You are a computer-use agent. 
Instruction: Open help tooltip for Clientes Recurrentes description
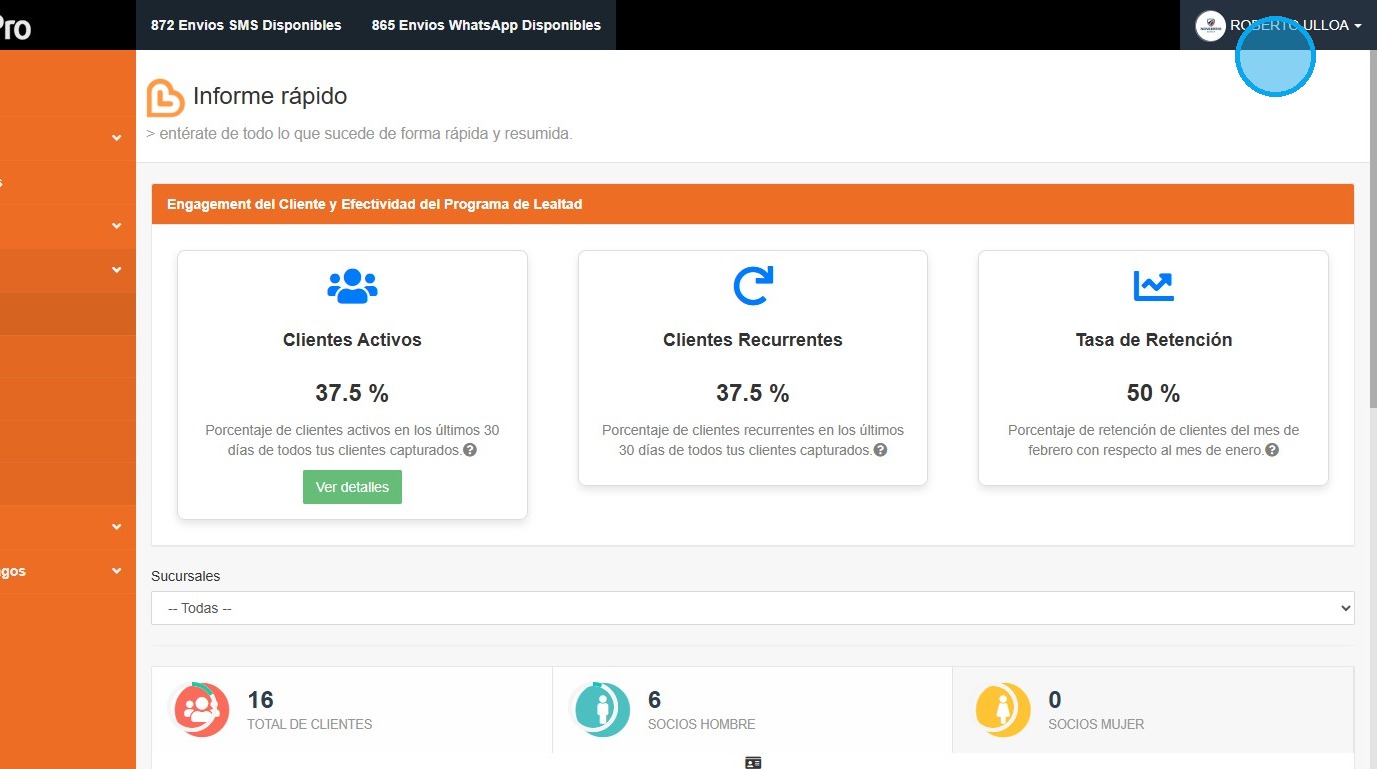(880, 451)
